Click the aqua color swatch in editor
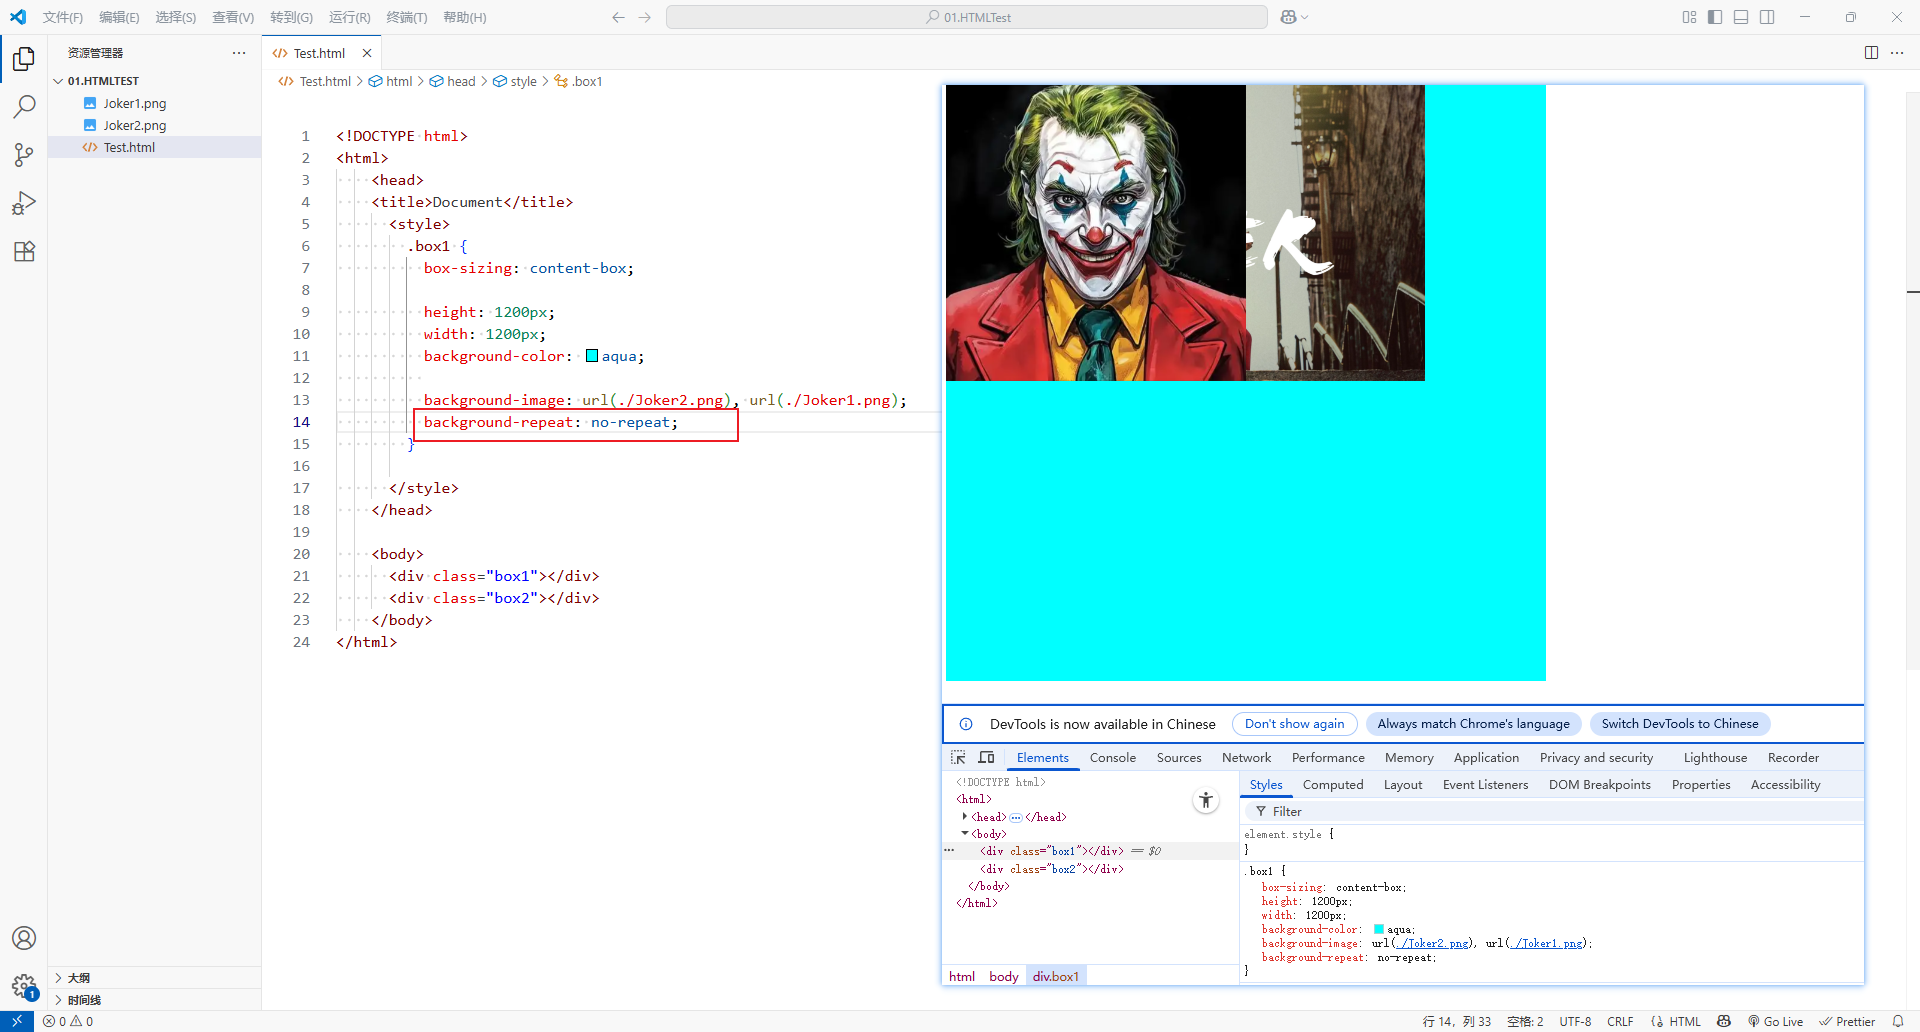 [592, 356]
